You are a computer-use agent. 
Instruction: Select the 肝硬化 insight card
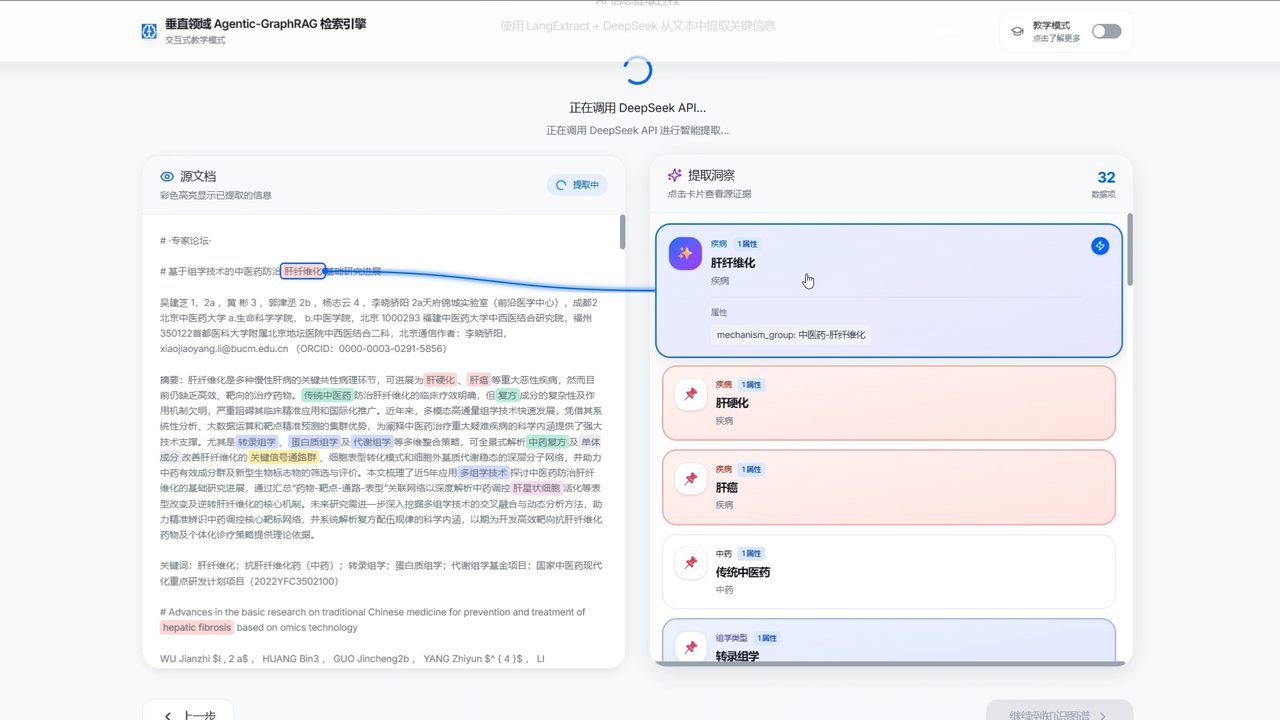[889, 403]
